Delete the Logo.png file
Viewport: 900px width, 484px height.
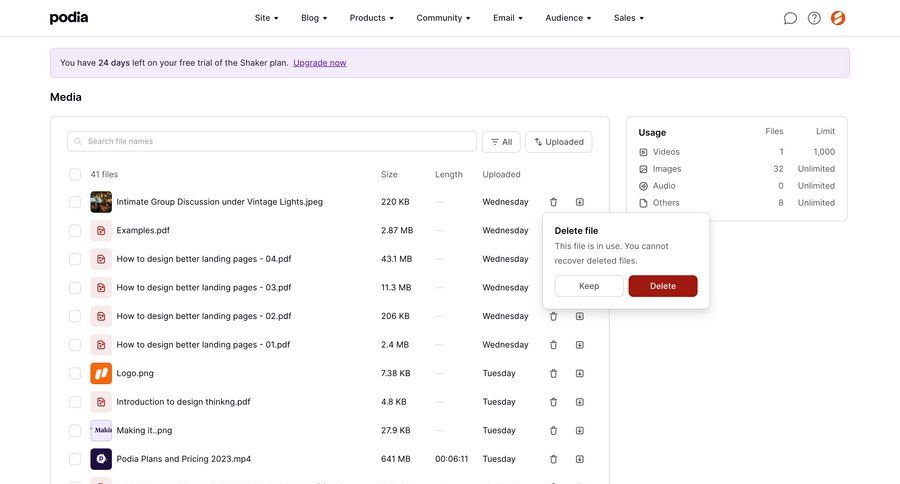tap(553, 373)
